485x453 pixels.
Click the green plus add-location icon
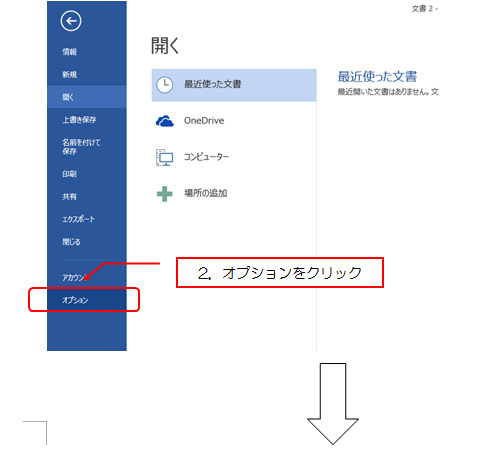coord(165,194)
